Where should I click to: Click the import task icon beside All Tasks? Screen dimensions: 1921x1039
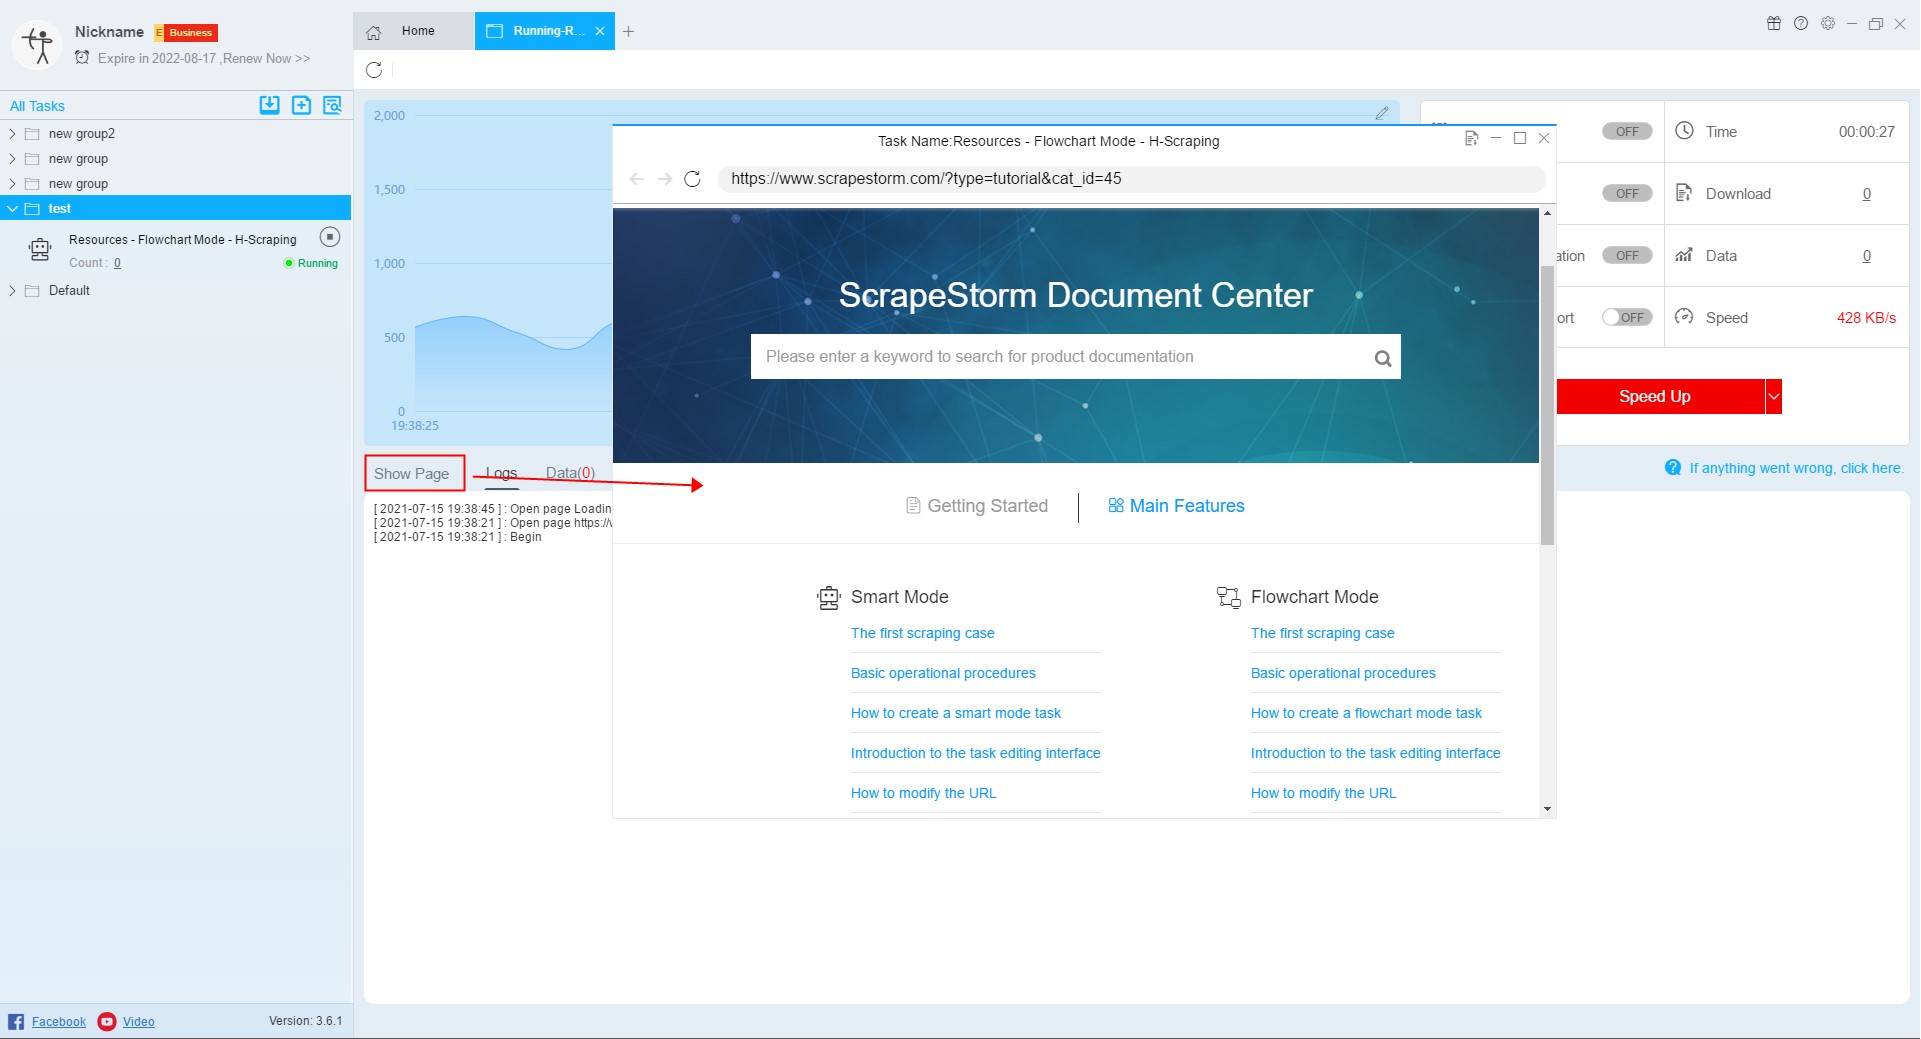[x=269, y=105]
